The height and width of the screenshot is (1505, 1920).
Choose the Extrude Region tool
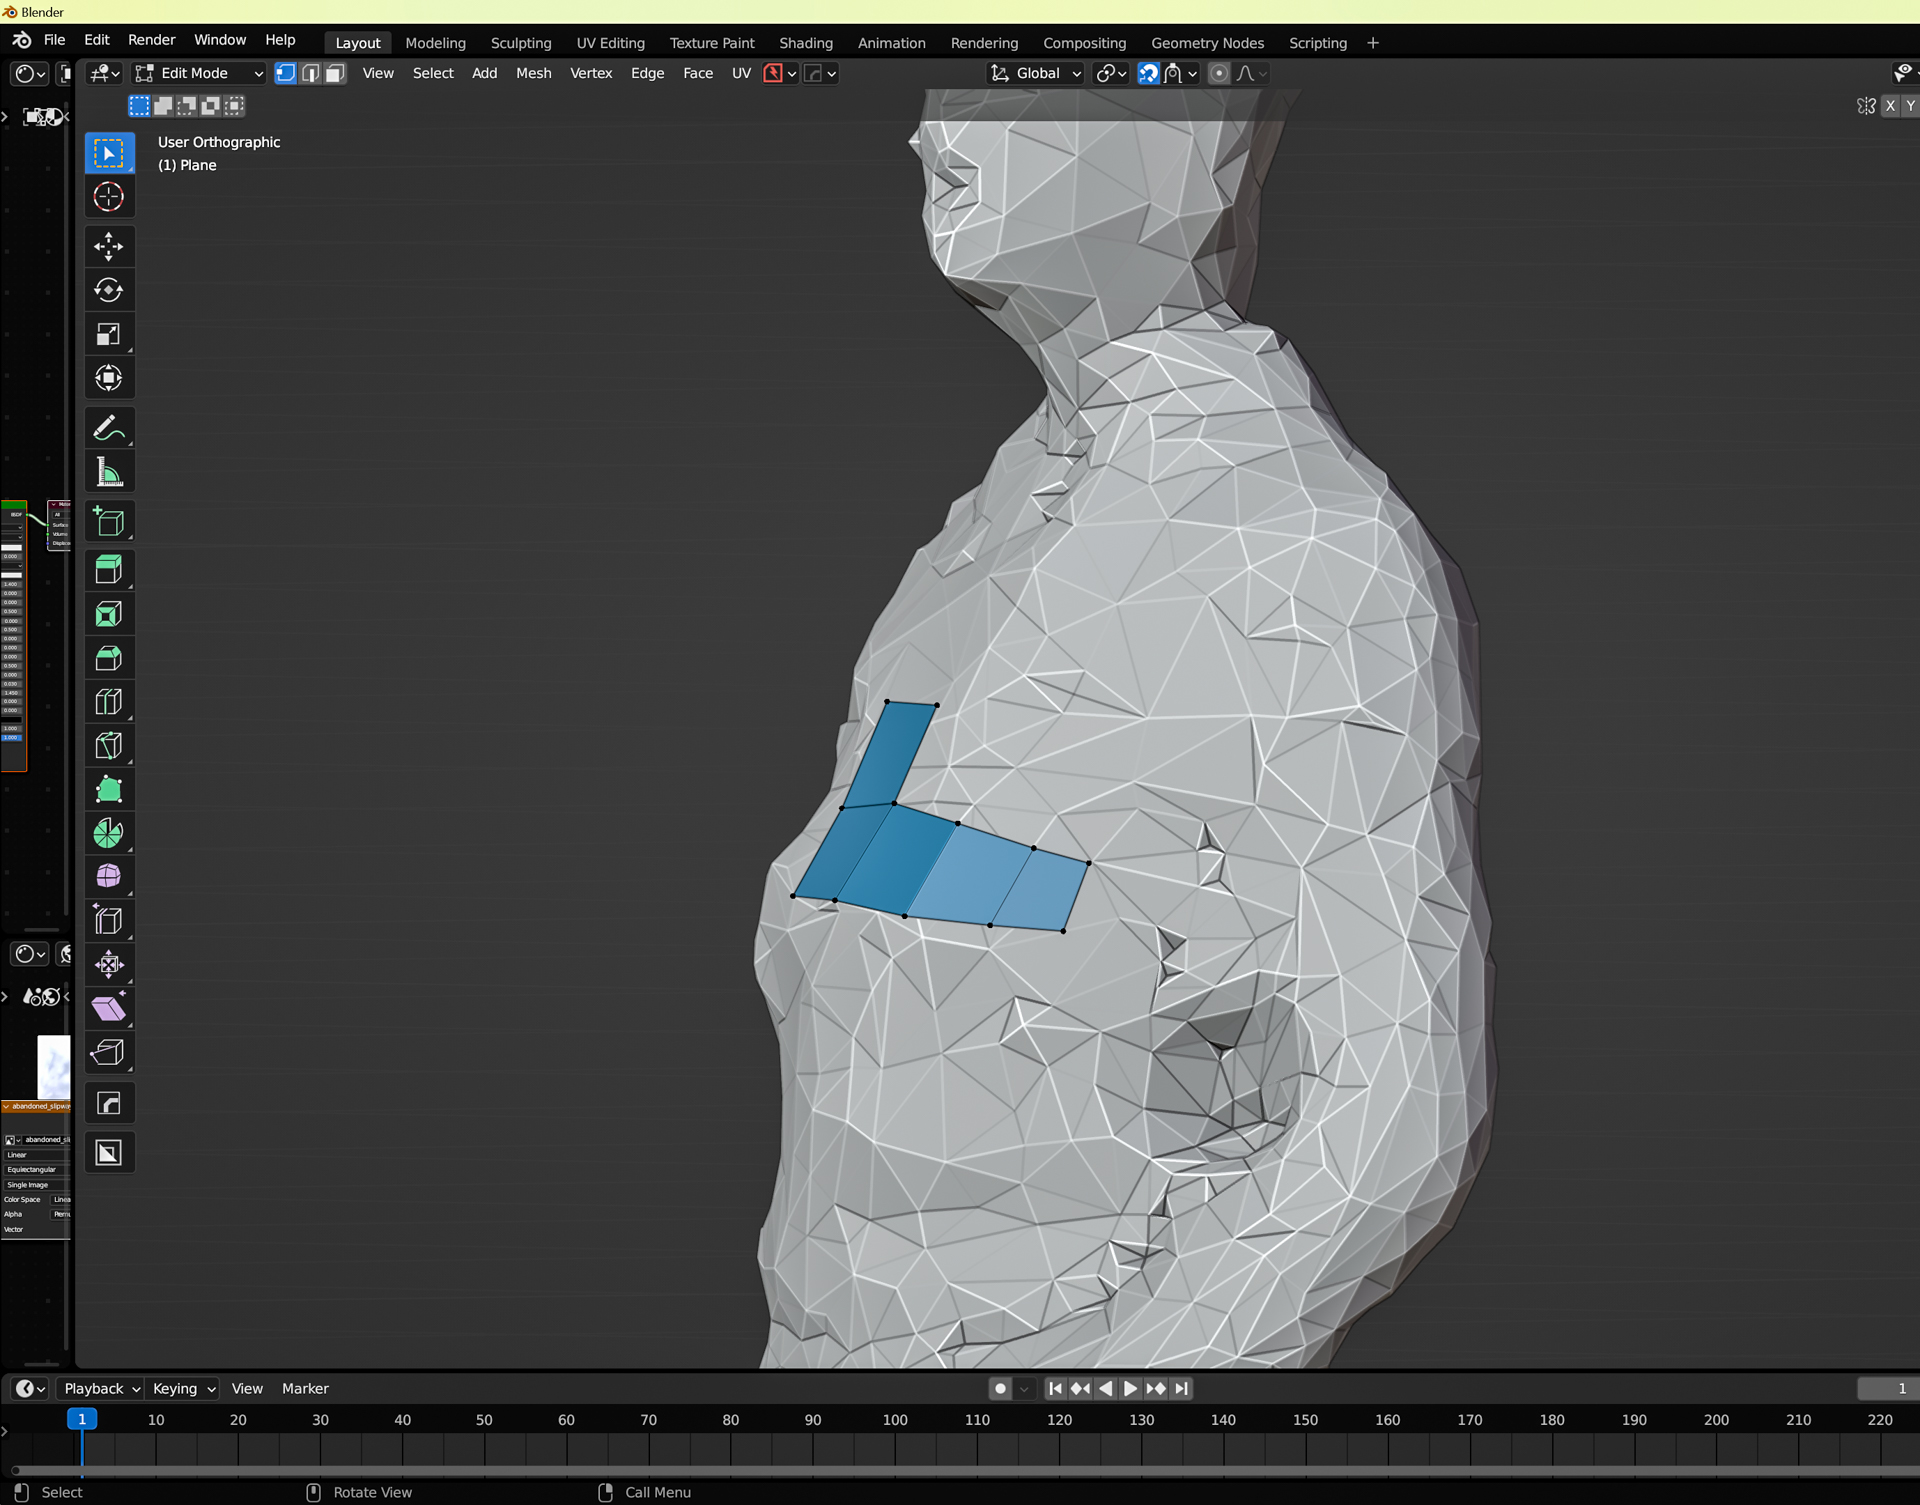[x=109, y=569]
